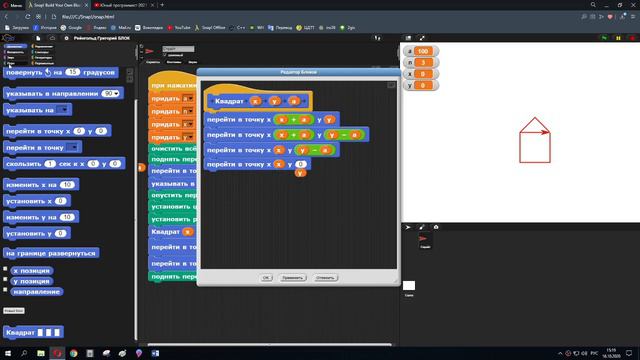Open Opera menu button

click(12, 5)
